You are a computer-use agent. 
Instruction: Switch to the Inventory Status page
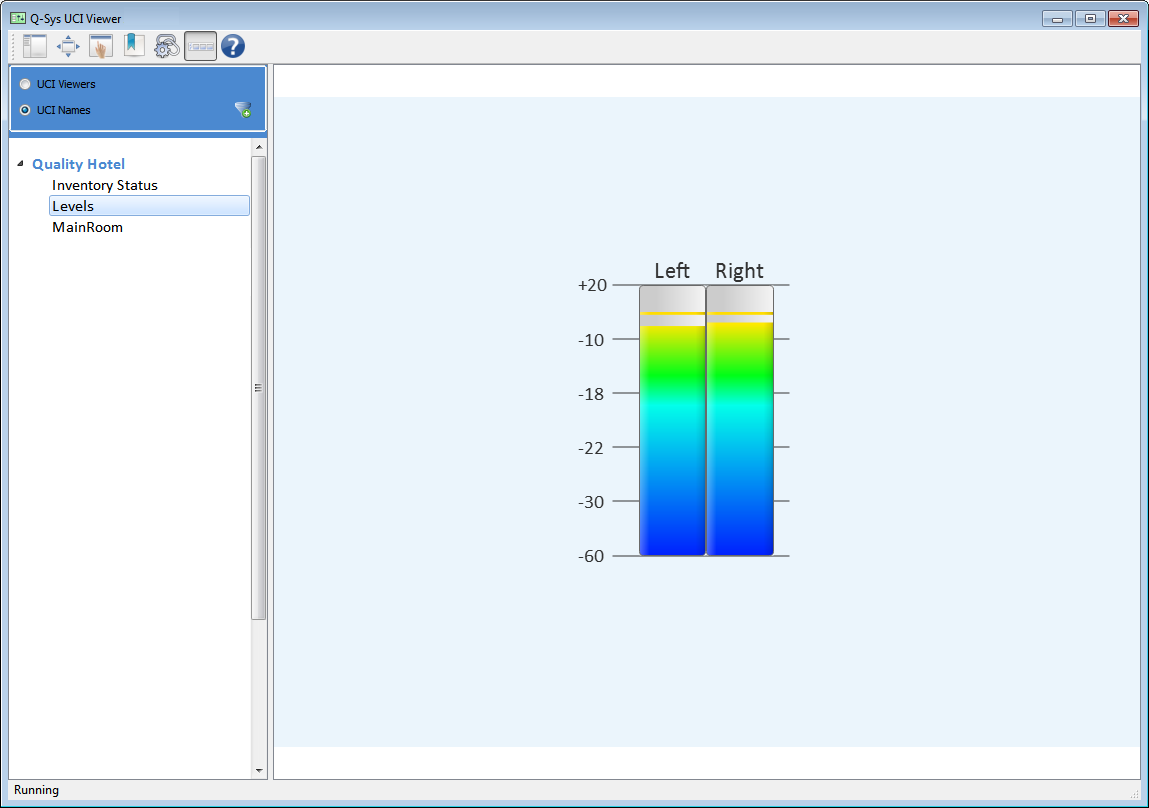104,185
